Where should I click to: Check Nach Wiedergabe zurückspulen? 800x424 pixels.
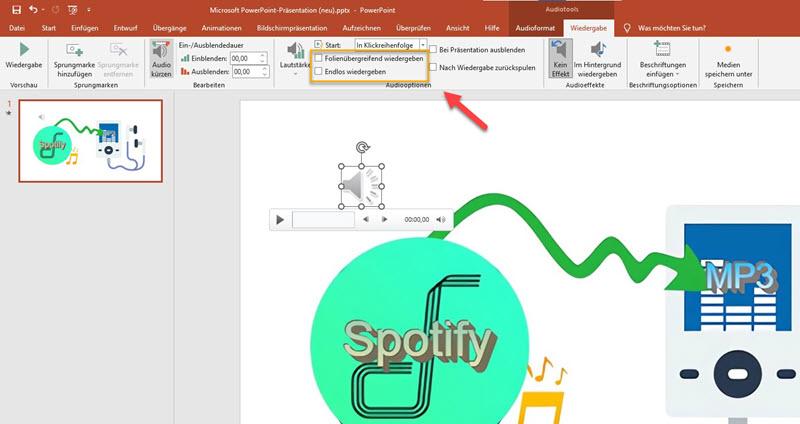pos(433,67)
